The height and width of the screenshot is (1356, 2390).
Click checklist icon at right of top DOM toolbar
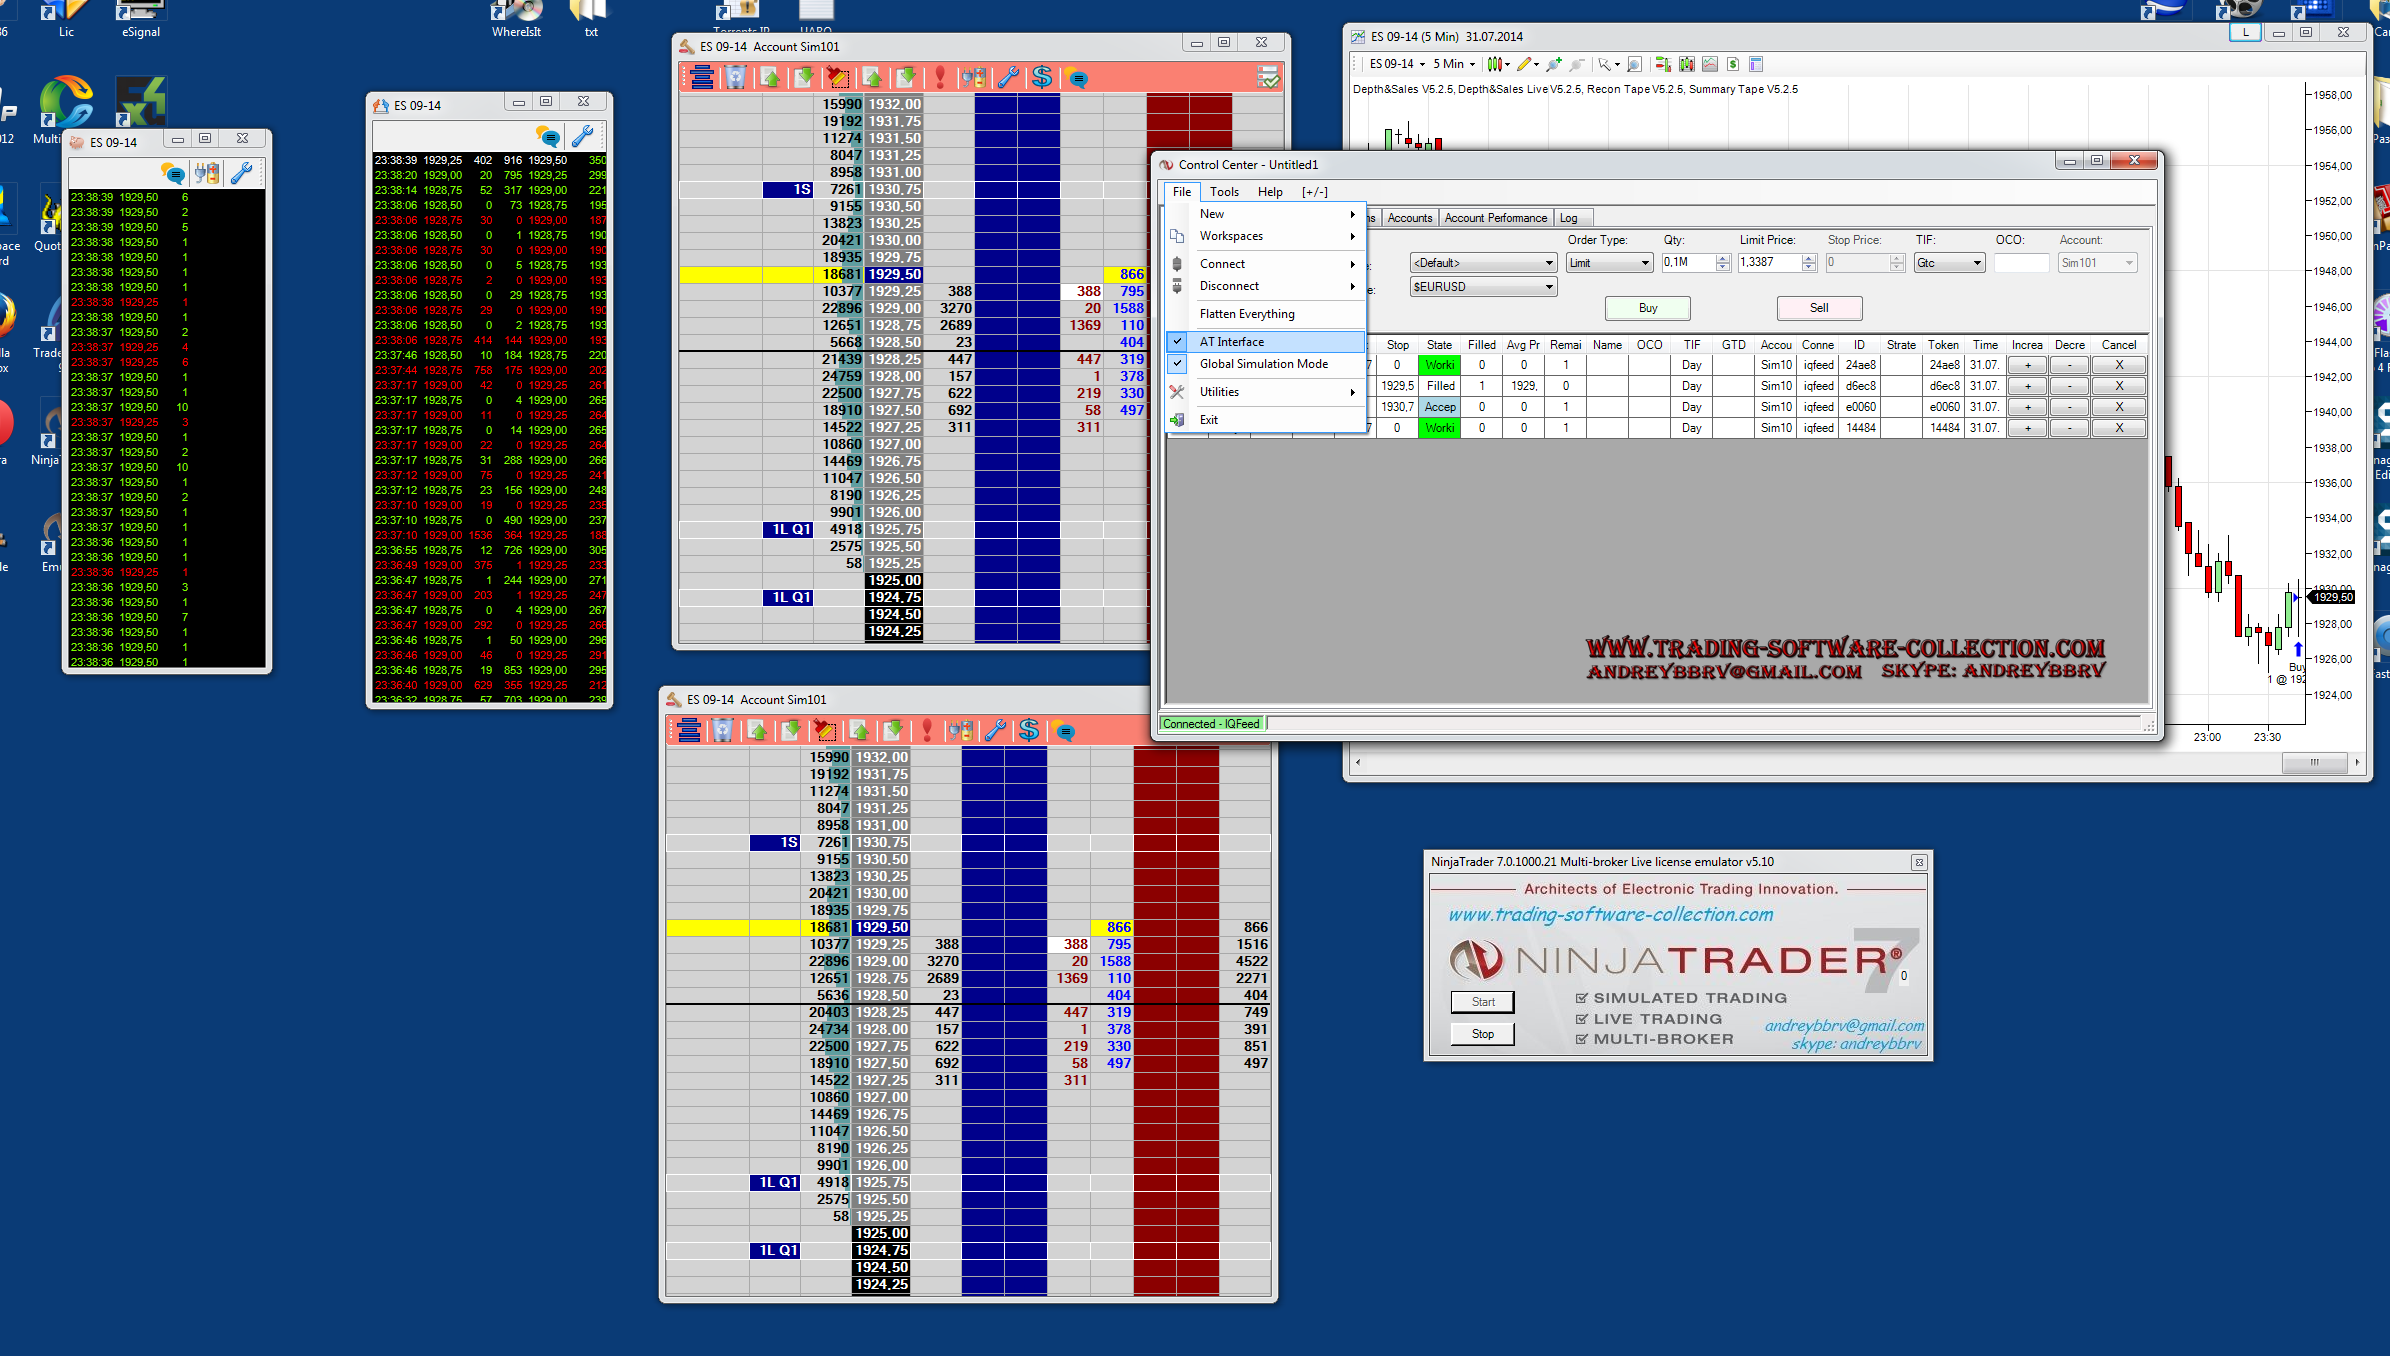click(x=1267, y=78)
